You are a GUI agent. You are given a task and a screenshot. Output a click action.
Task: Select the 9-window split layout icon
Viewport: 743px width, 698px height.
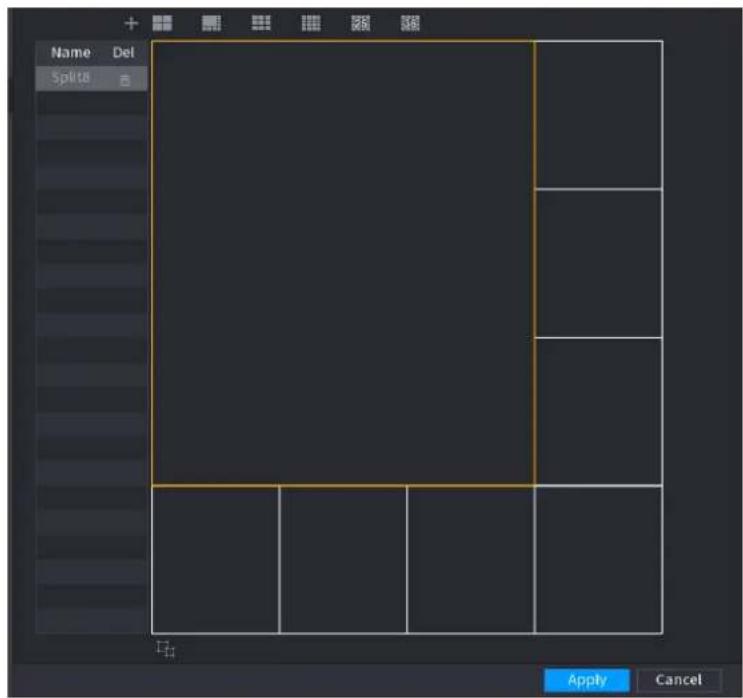[261, 23]
